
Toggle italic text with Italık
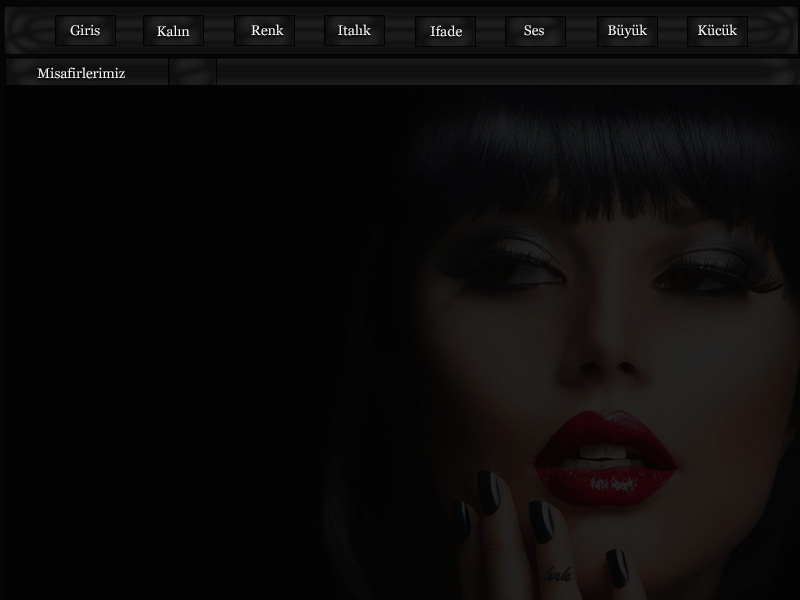pos(354,31)
